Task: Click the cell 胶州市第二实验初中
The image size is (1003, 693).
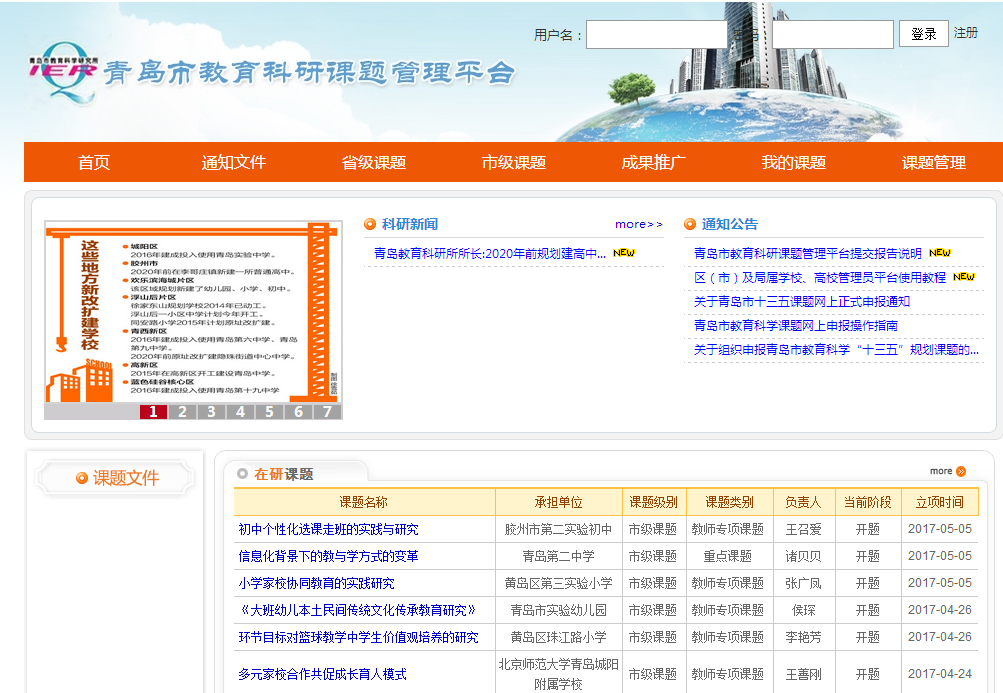Action: click(x=558, y=529)
